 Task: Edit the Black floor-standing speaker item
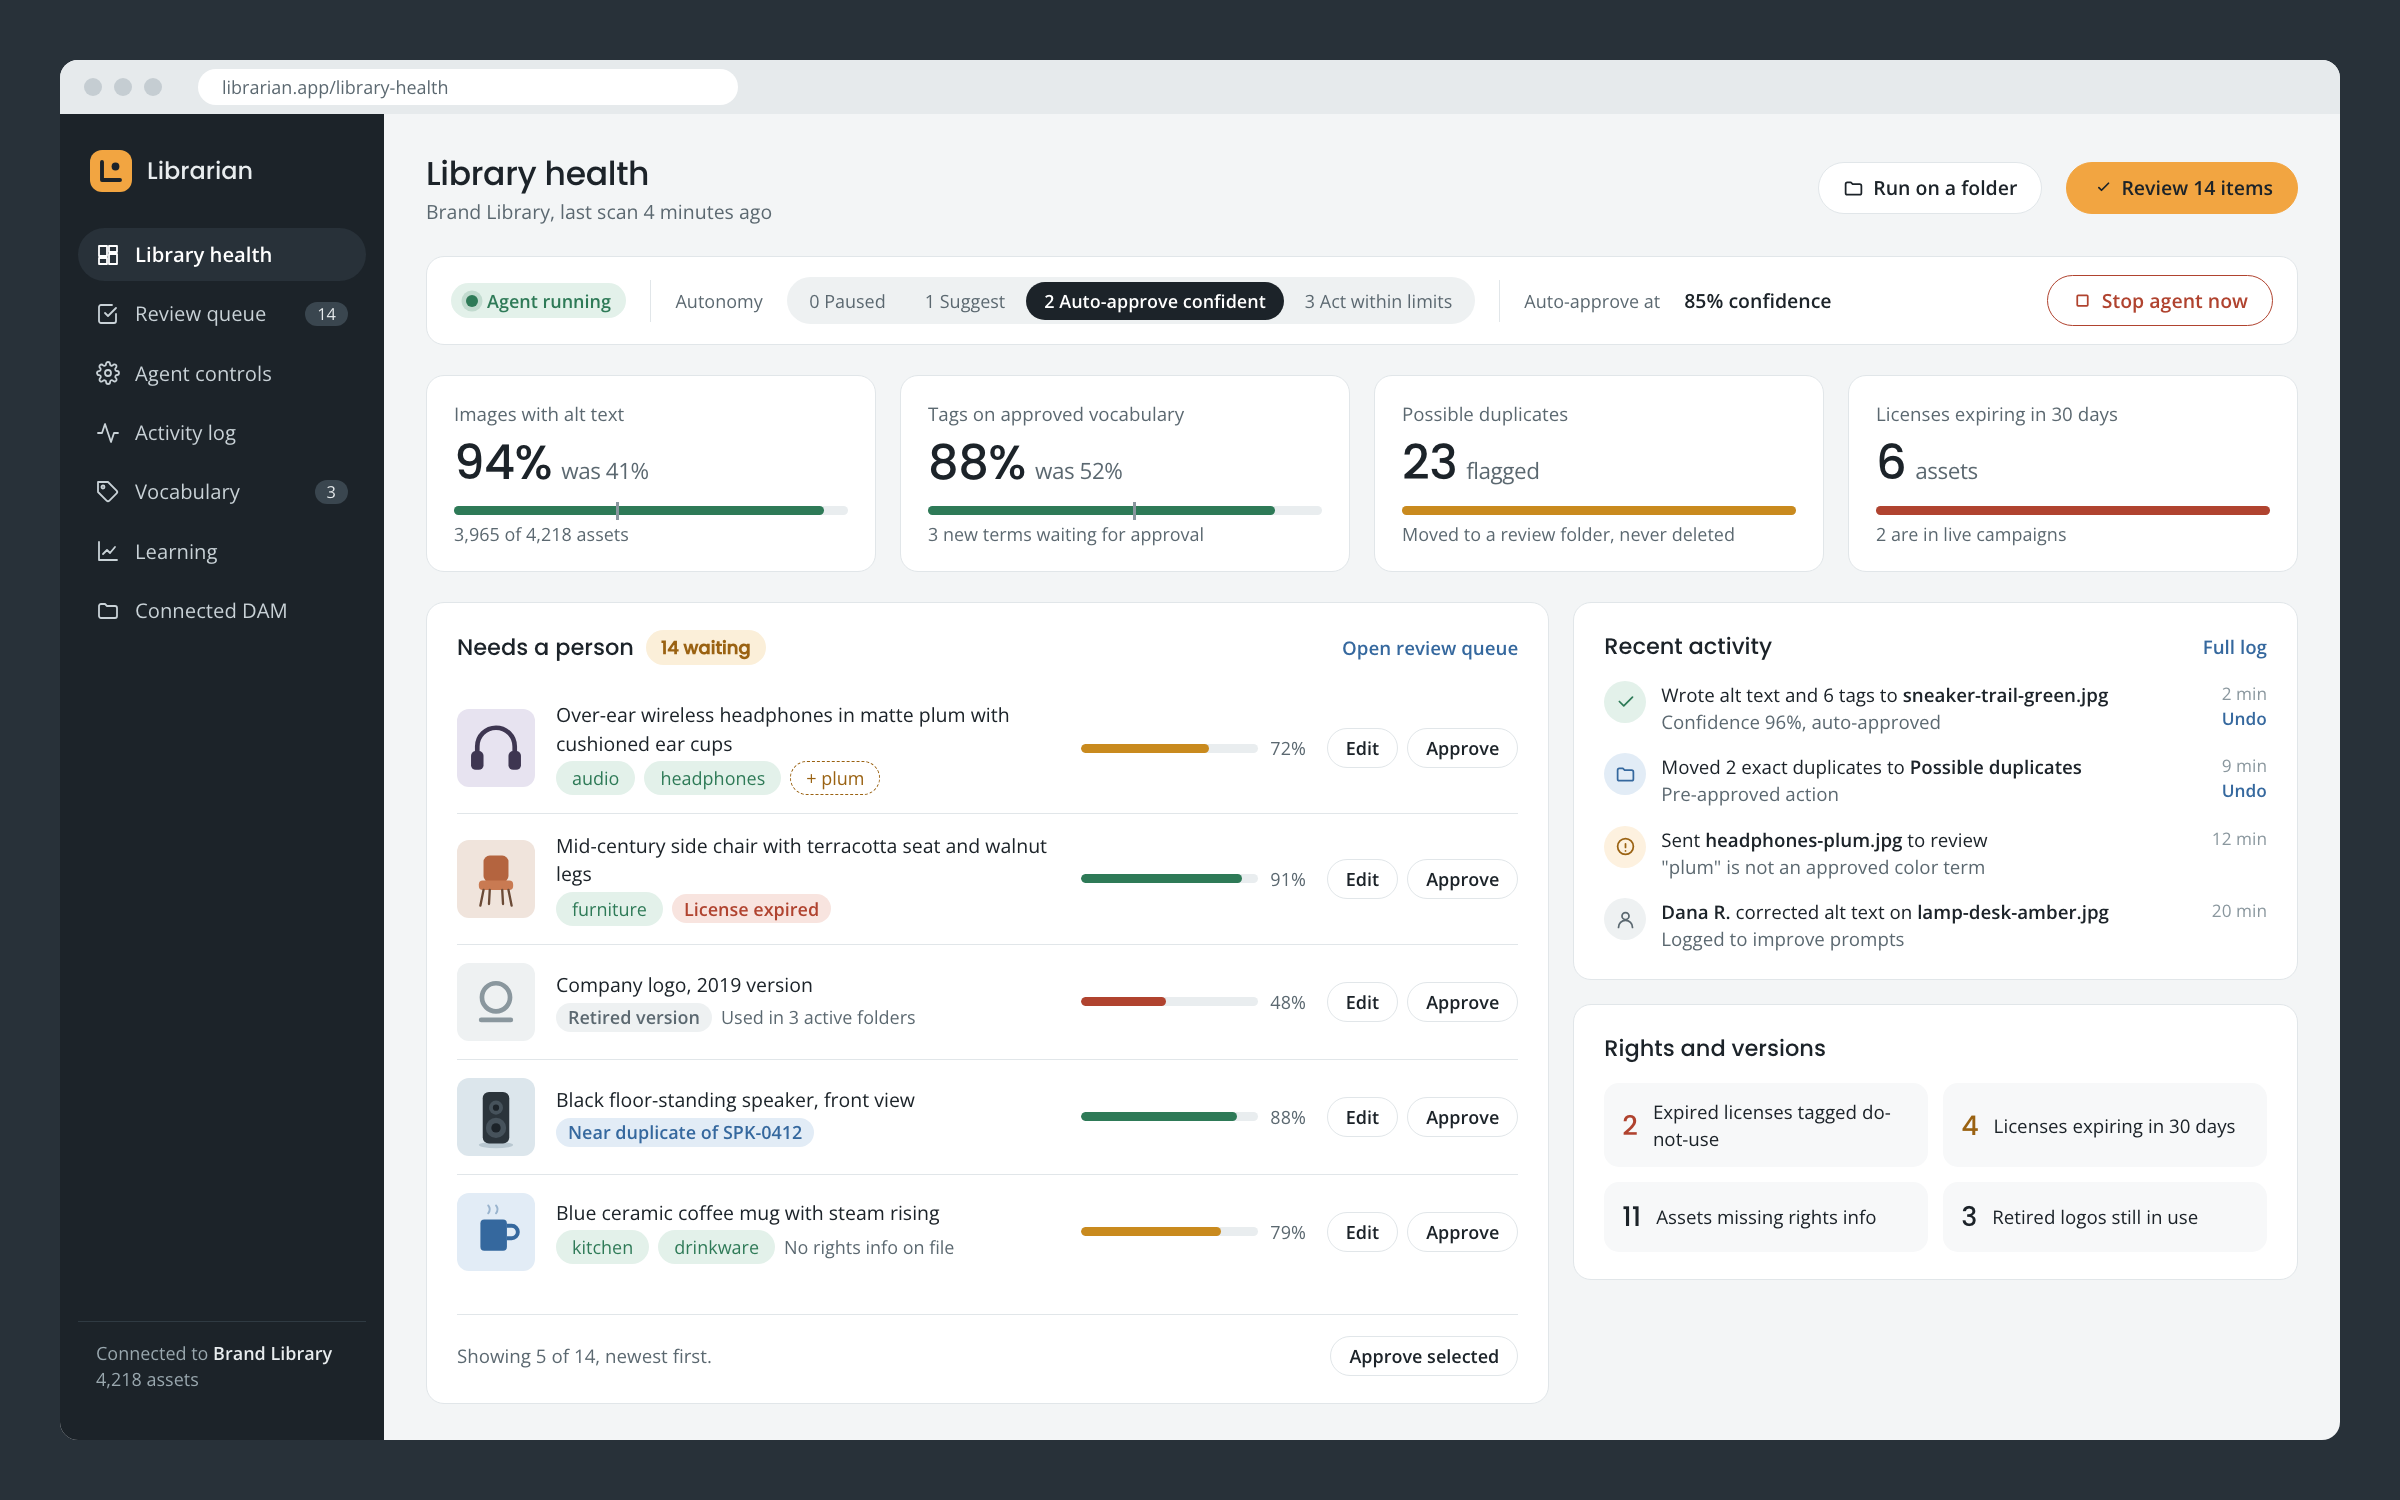pos(1361,1117)
